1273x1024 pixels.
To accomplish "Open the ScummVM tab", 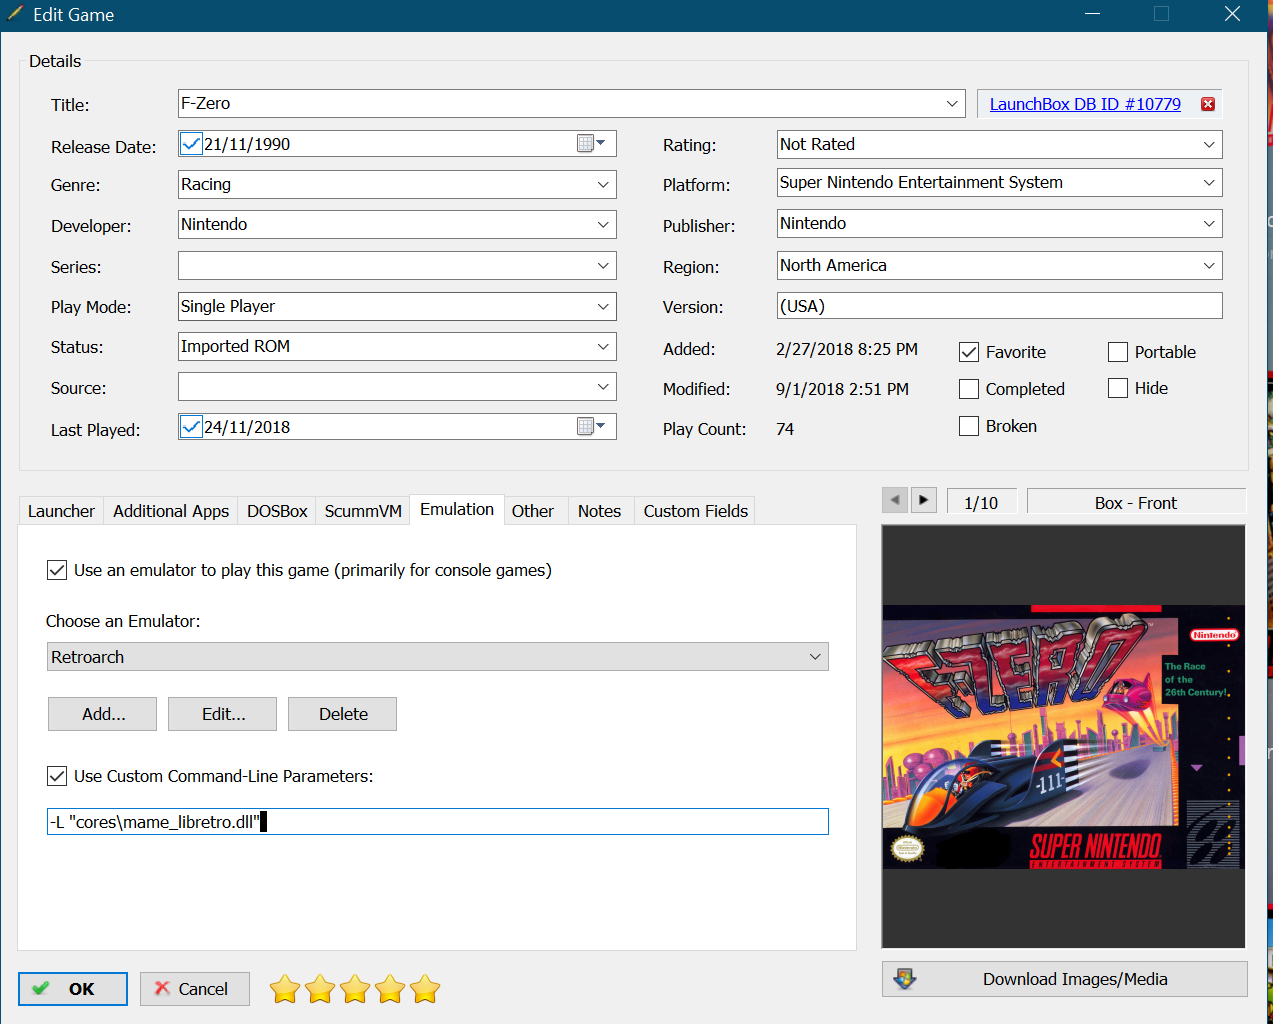I will [363, 511].
